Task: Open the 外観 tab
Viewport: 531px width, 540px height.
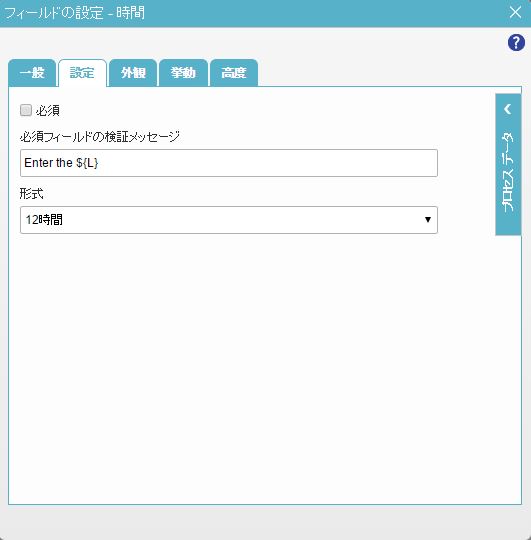Action: pos(133,73)
